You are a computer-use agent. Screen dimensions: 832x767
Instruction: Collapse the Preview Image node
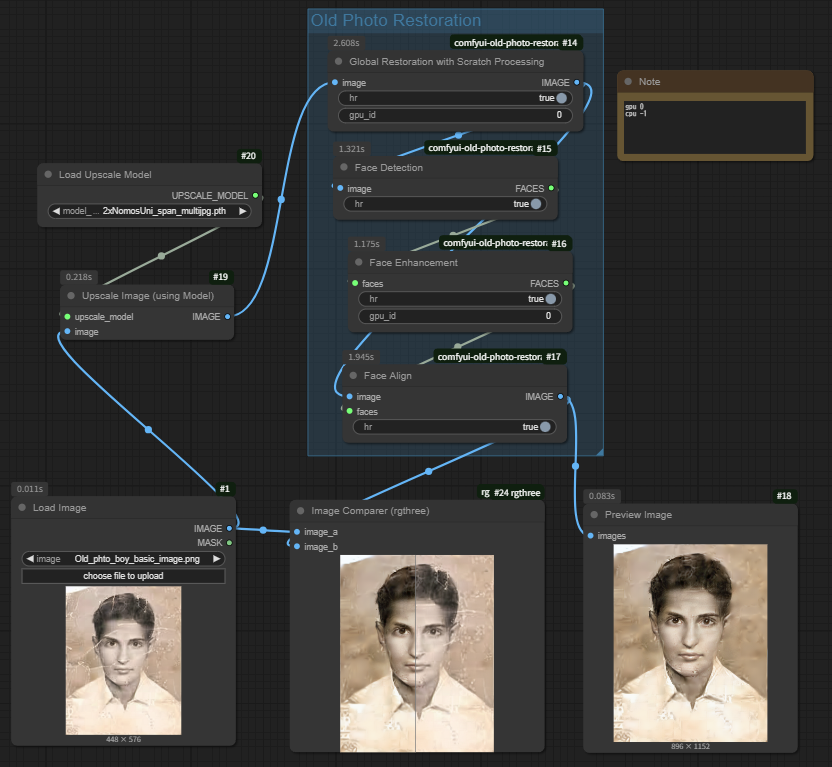[594, 515]
